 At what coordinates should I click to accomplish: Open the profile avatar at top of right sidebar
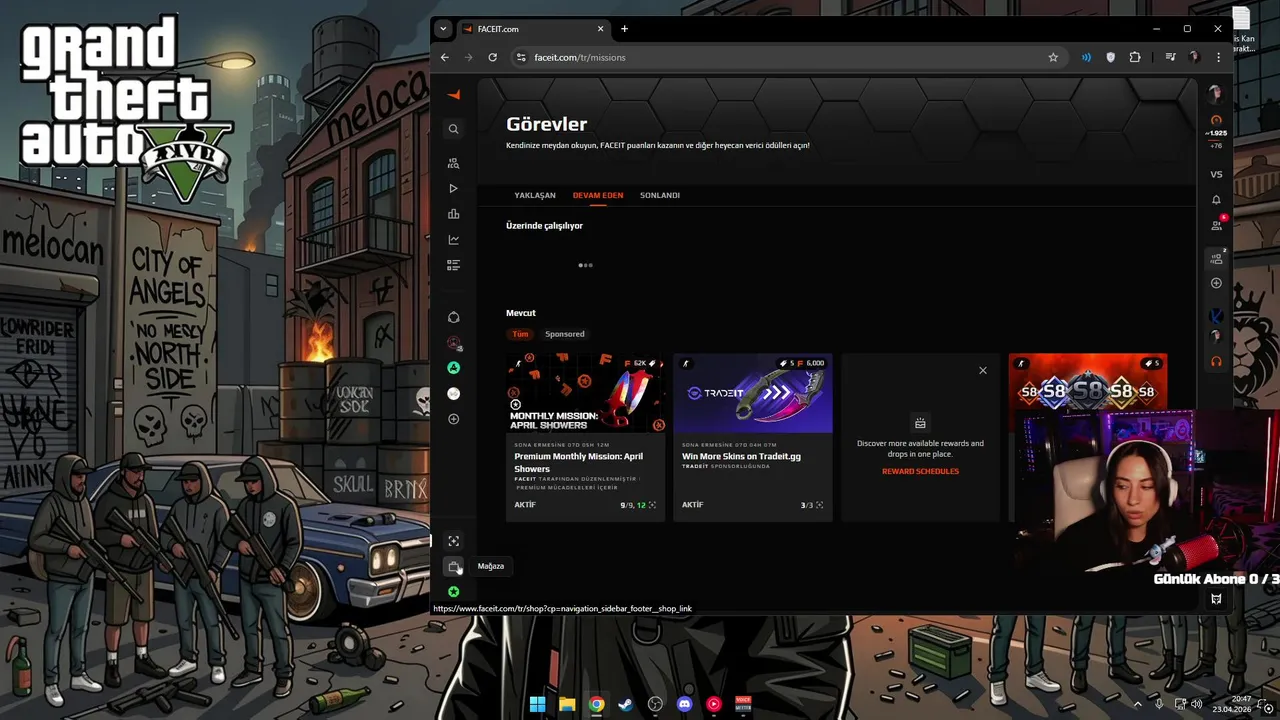coord(1216,94)
